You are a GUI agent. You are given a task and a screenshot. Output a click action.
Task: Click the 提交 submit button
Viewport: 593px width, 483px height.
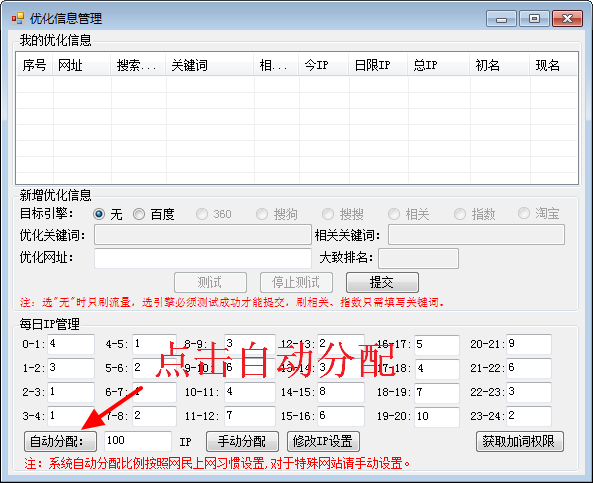(382, 282)
